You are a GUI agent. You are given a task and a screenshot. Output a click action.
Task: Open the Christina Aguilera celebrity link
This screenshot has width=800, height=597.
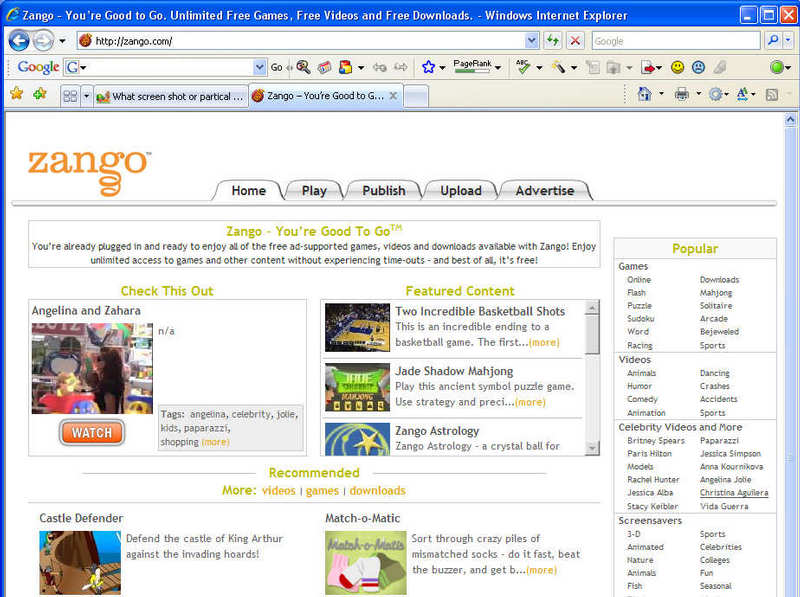coord(734,493)
